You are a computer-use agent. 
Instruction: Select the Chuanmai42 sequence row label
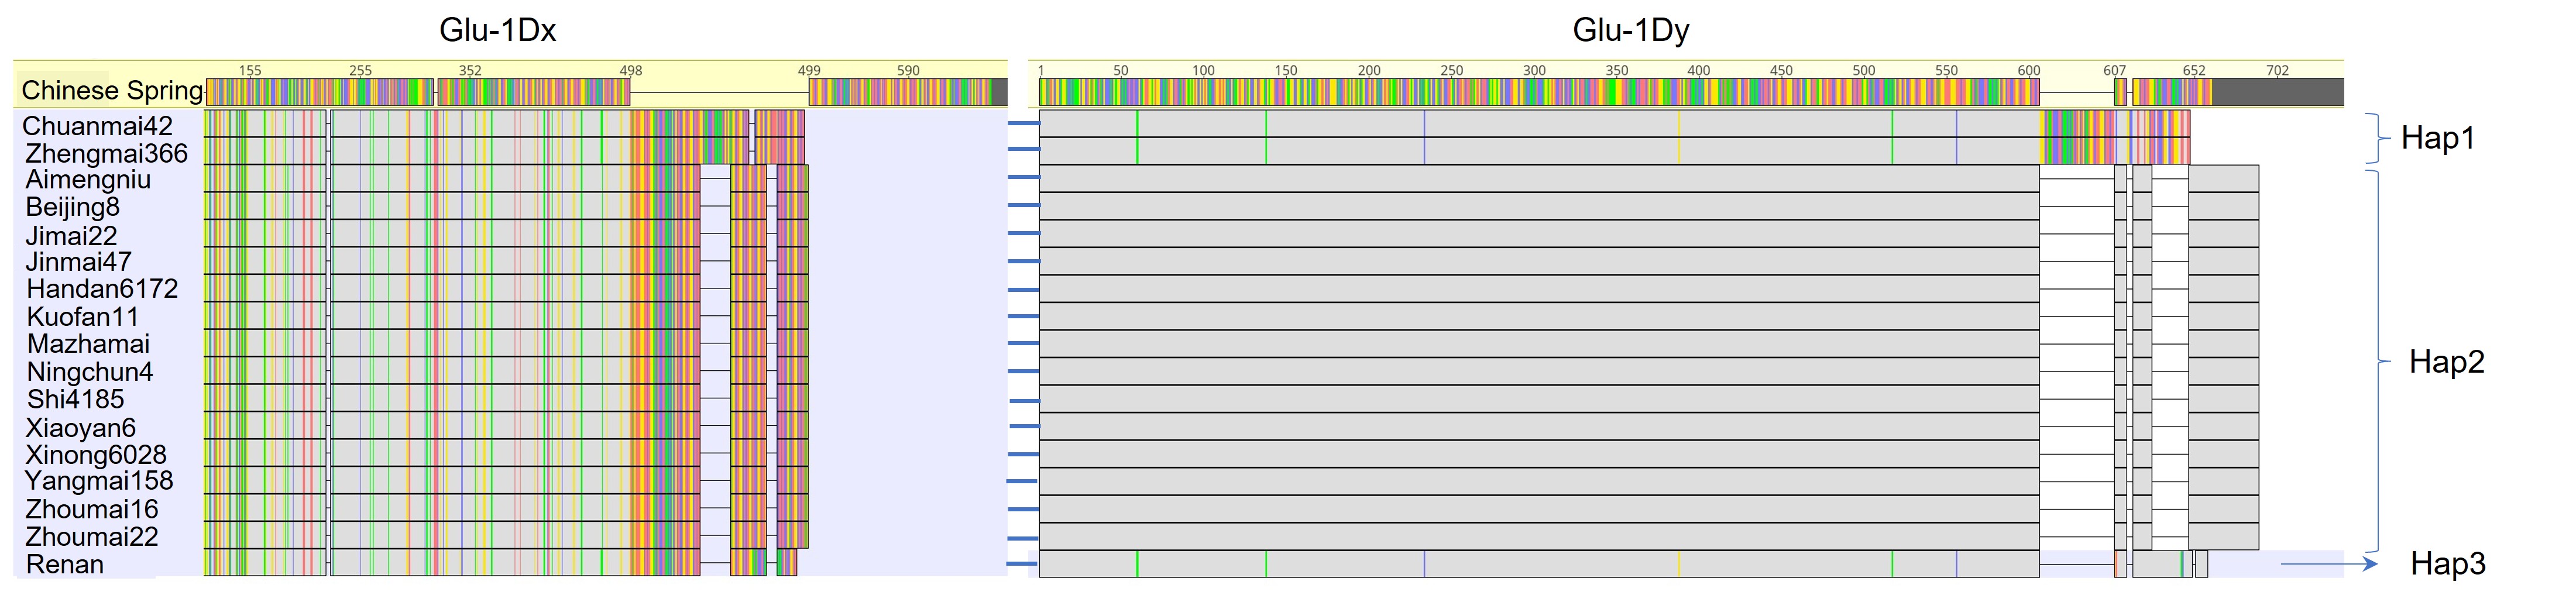pos(97,126)
